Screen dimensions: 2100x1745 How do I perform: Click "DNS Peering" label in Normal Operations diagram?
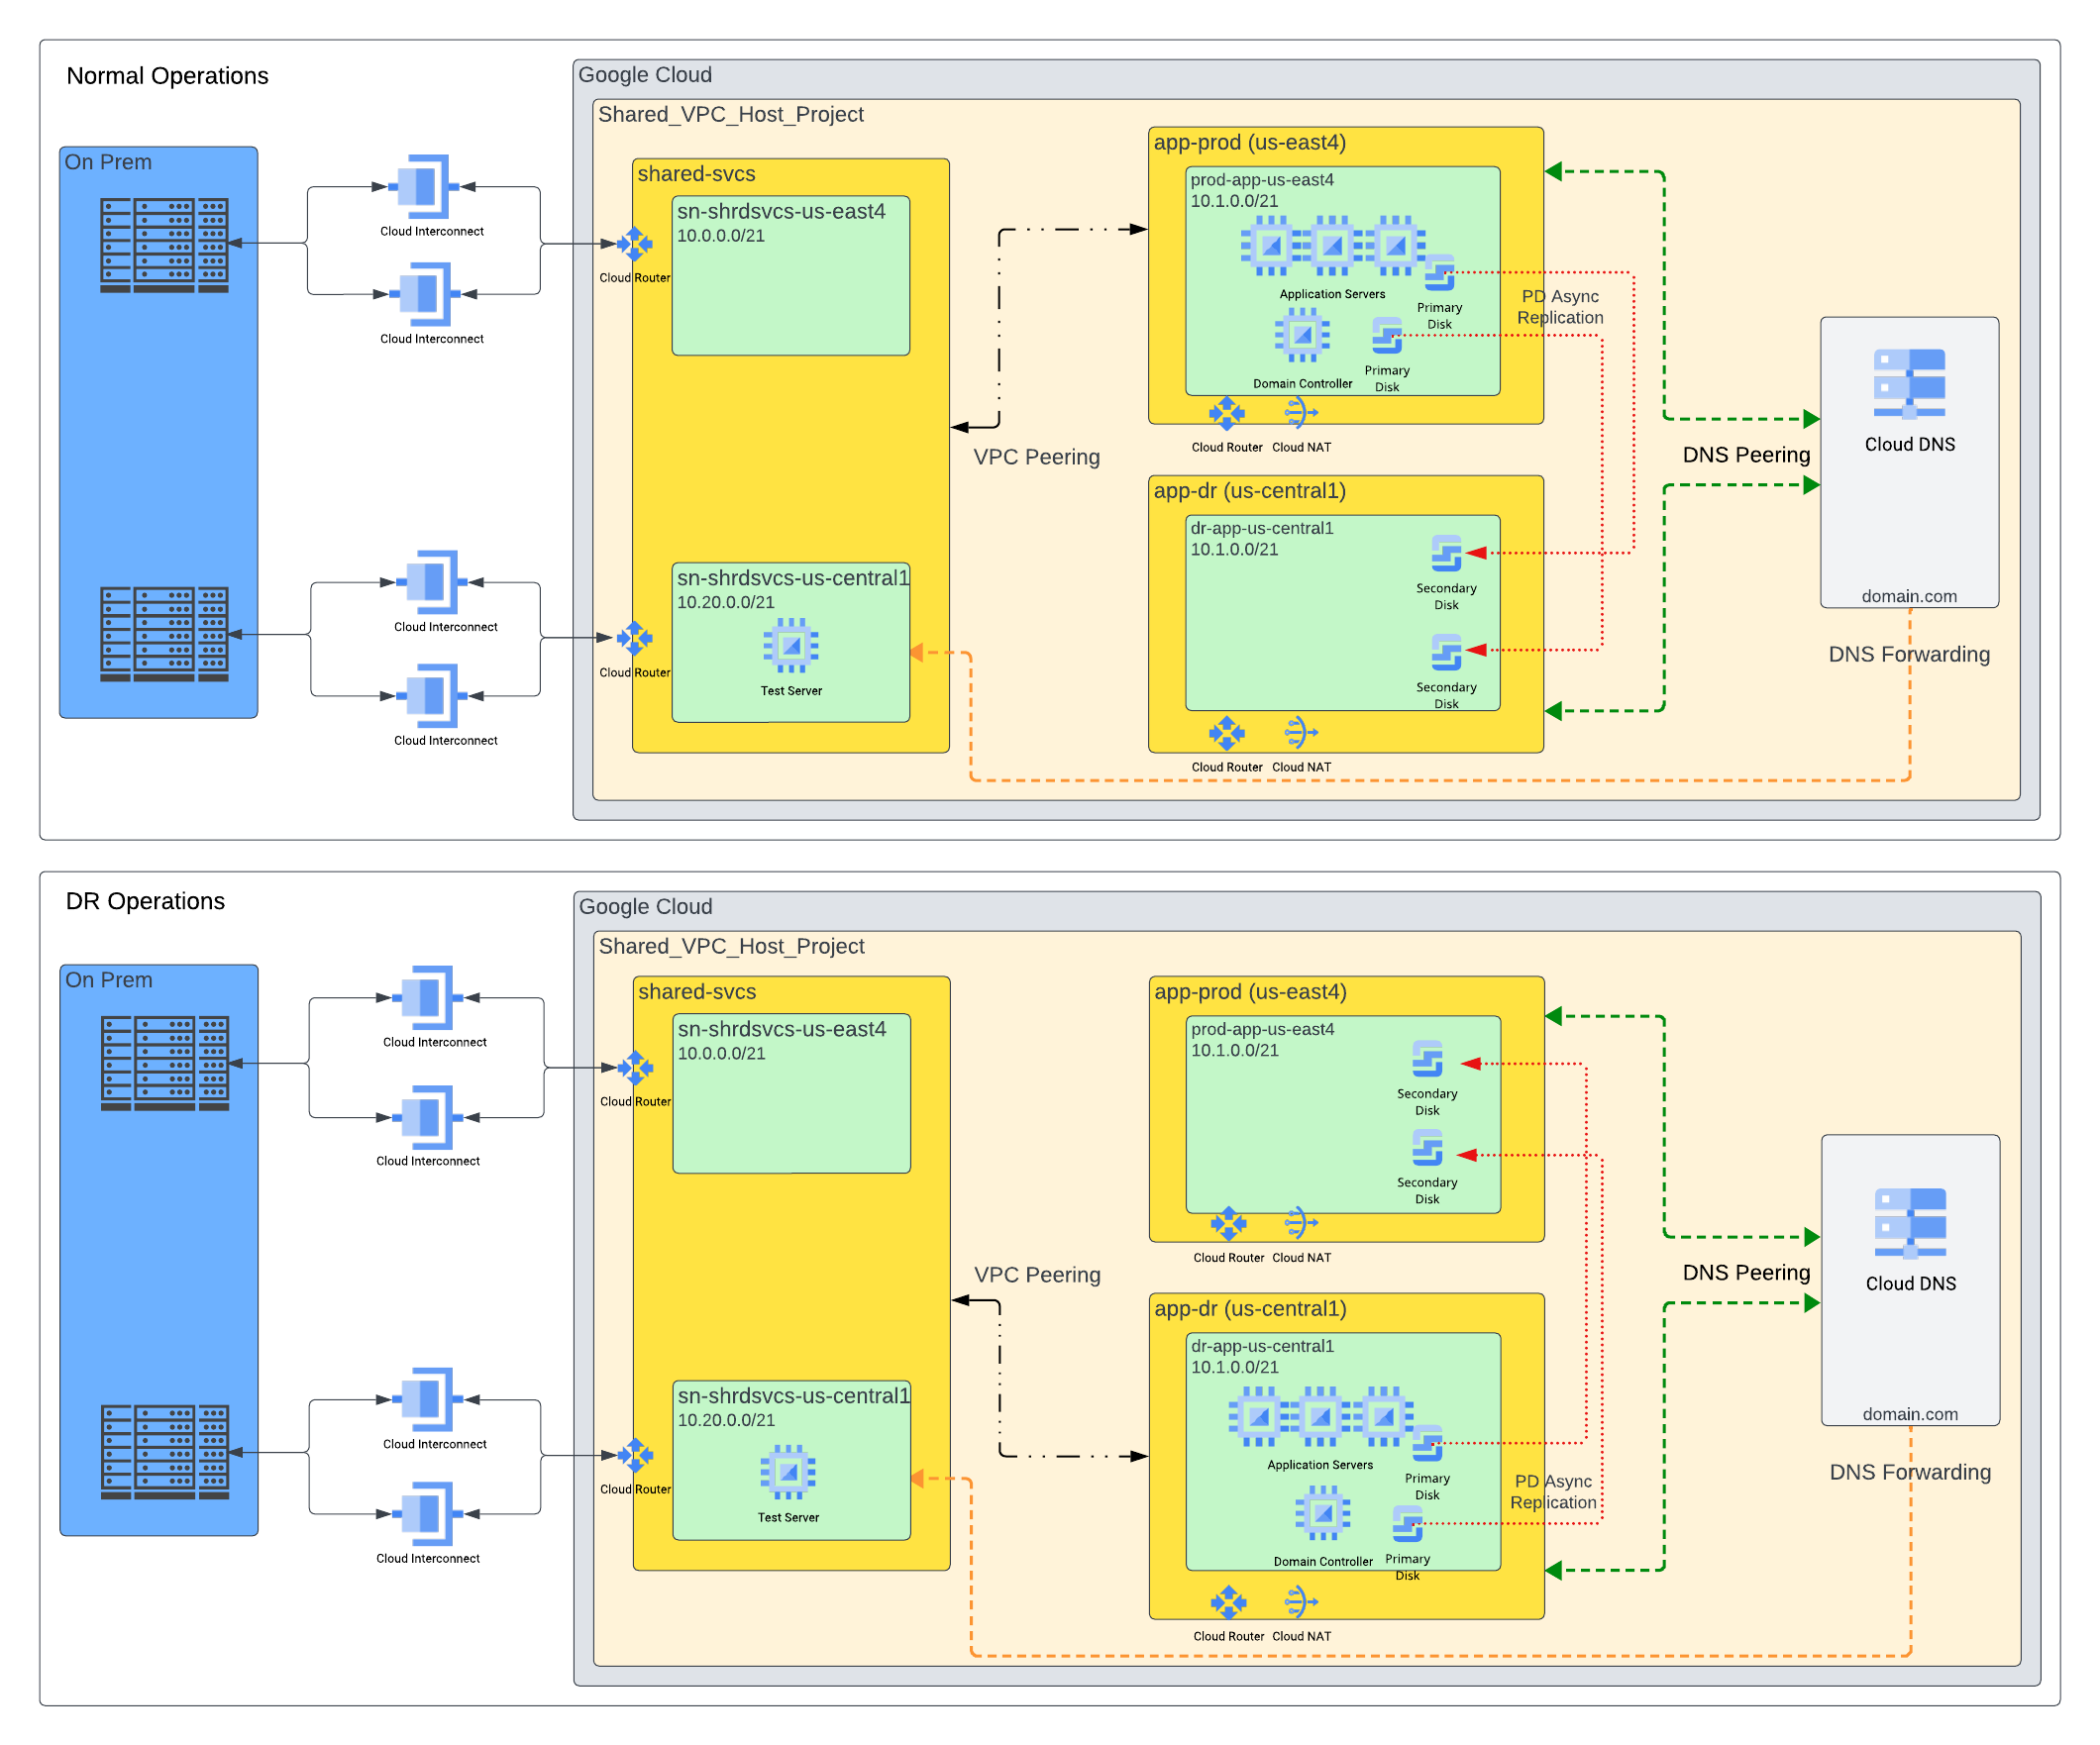pos(1746,455)
